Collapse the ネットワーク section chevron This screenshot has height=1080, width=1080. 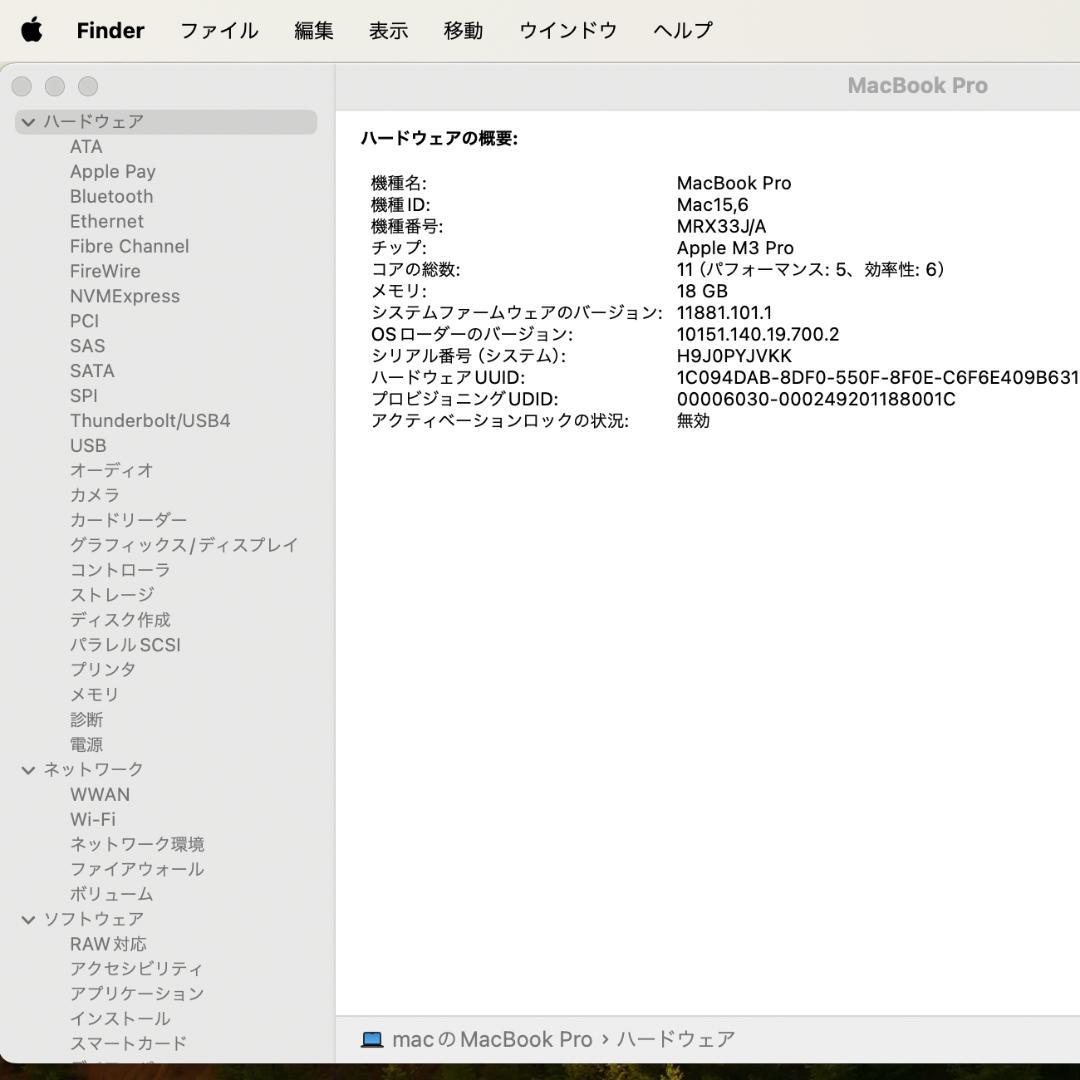(x=28, y=769)
